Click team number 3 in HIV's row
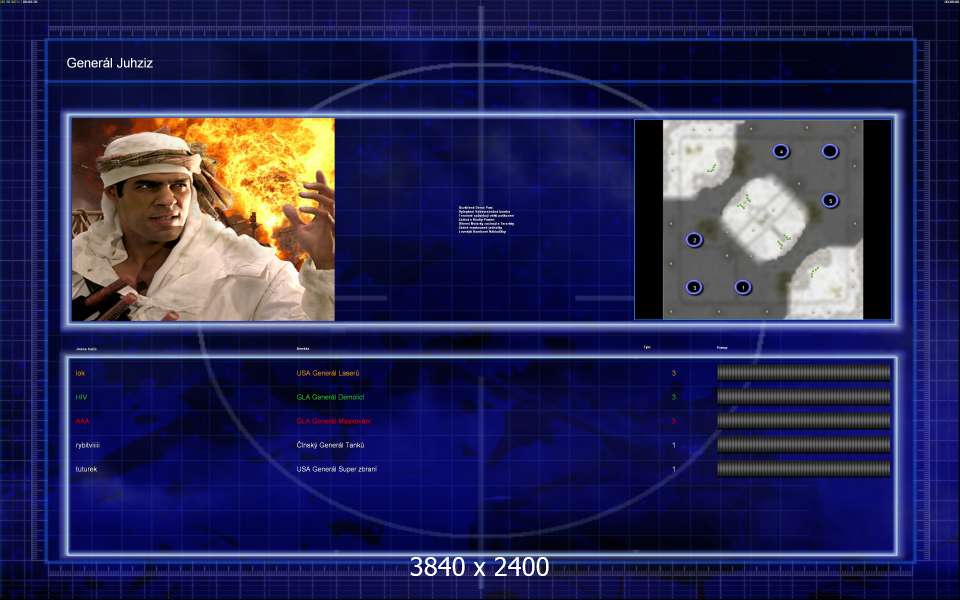 point(673,397)
